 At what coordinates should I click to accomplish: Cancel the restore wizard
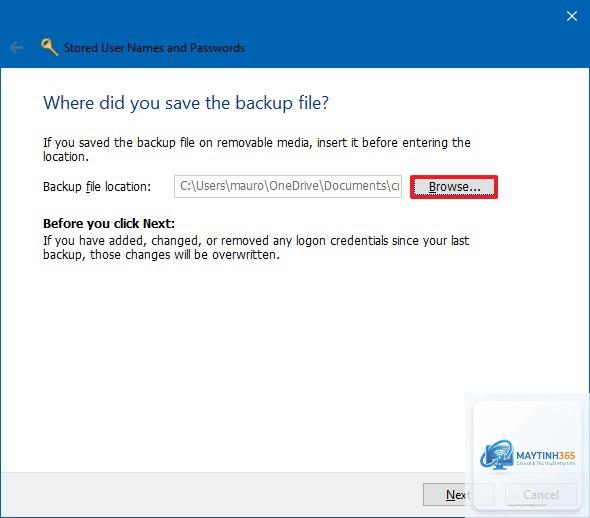pos(540,495)
